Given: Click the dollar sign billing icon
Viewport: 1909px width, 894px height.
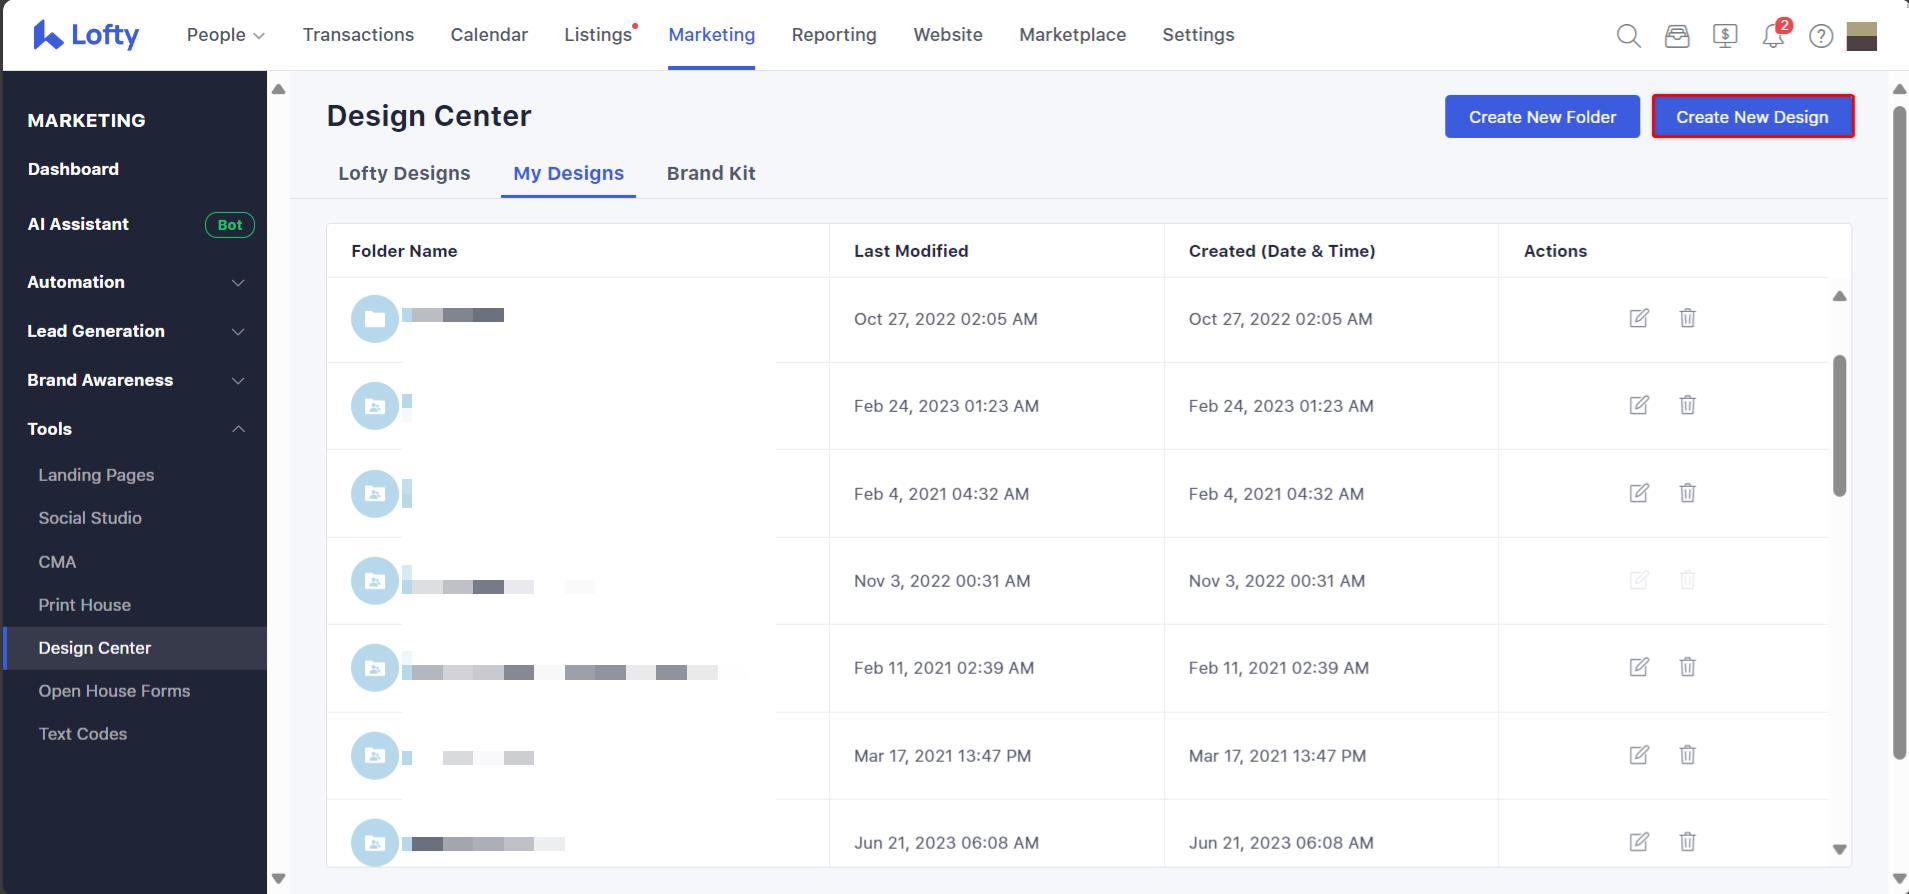Looking at the screenshot, I should [x=1724, y=36].
